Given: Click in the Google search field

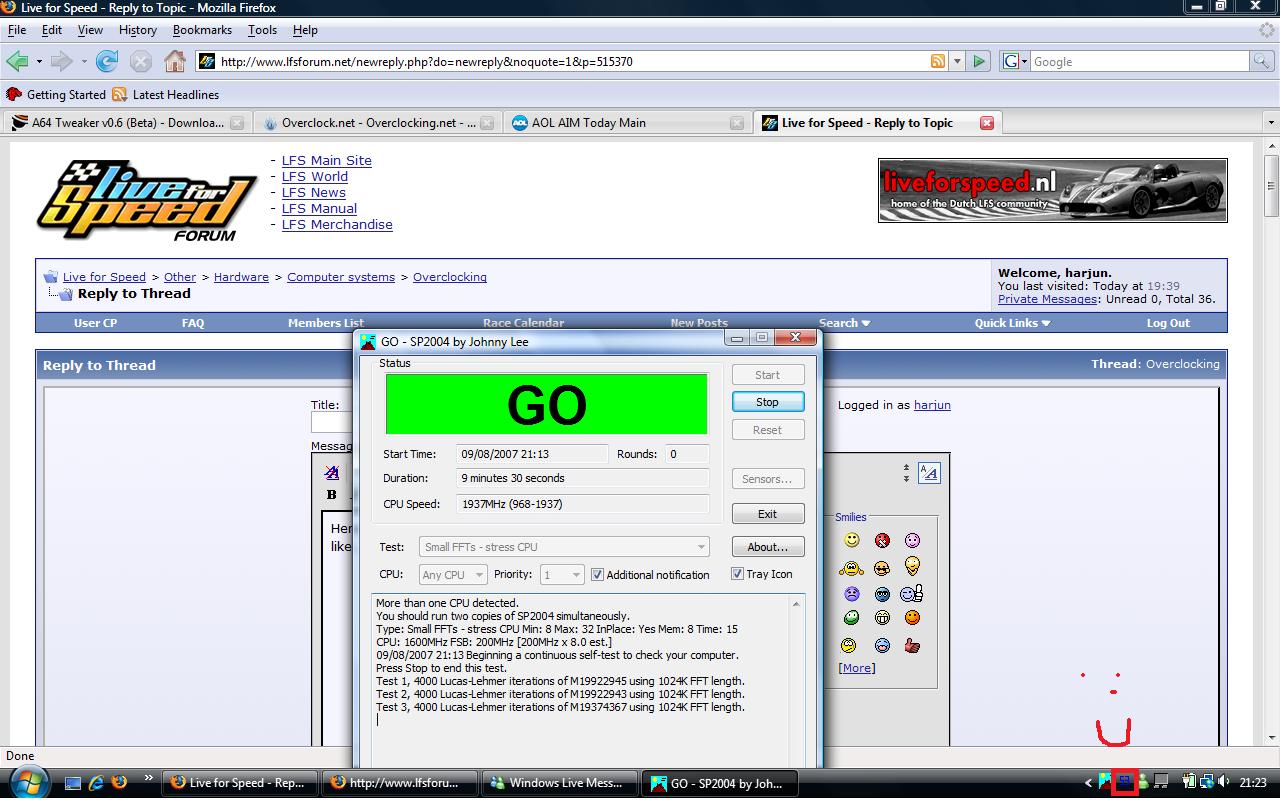Looking at the screenshot, I should click(1140, 61).
